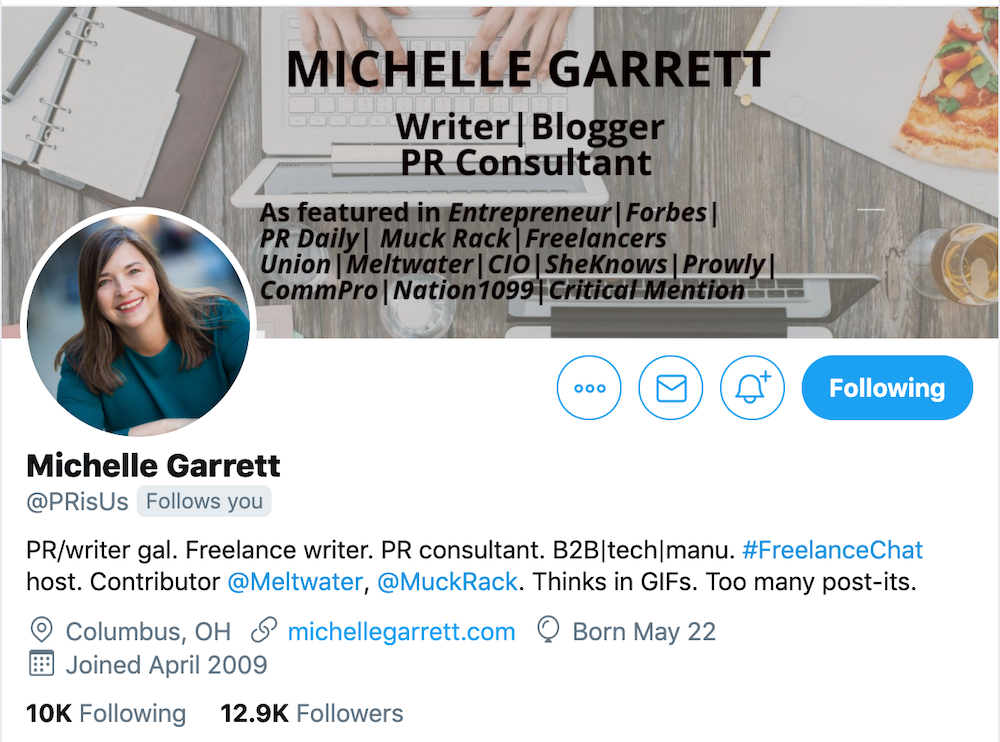This screenshot has width=1000, height=742.
Task: Click the location pin icon beside Columbus
Action: tap(41, 630)
